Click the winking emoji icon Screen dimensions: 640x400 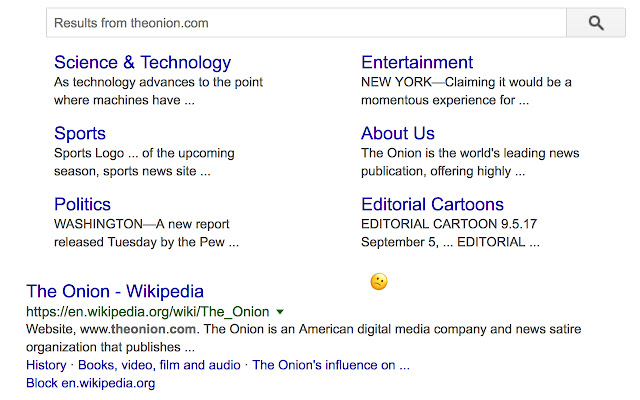[x=378, y=282]
